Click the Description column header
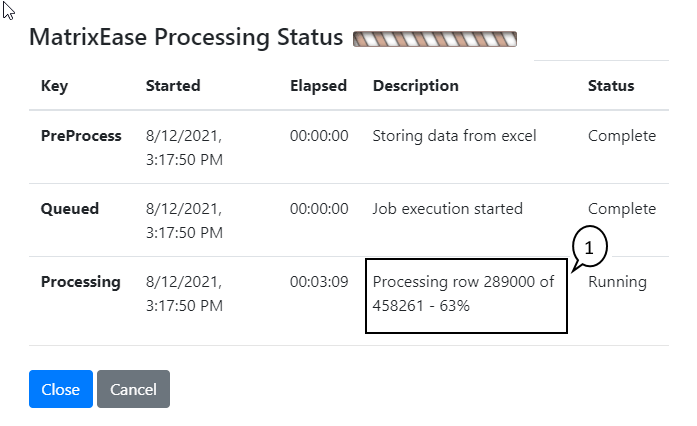Viewport: 697px width, 426px height. tap(415, 86)
